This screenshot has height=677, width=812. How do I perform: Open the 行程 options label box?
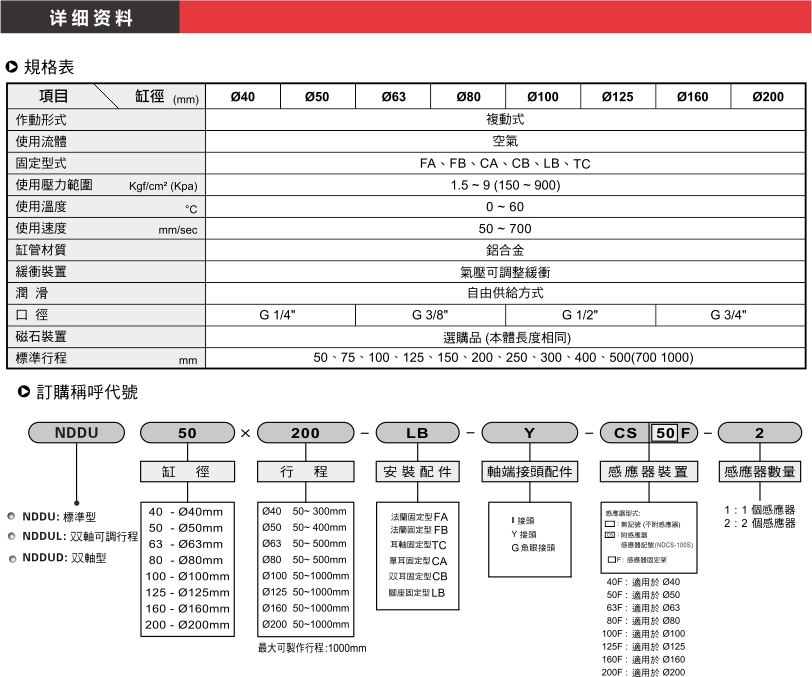coord(305,471)
